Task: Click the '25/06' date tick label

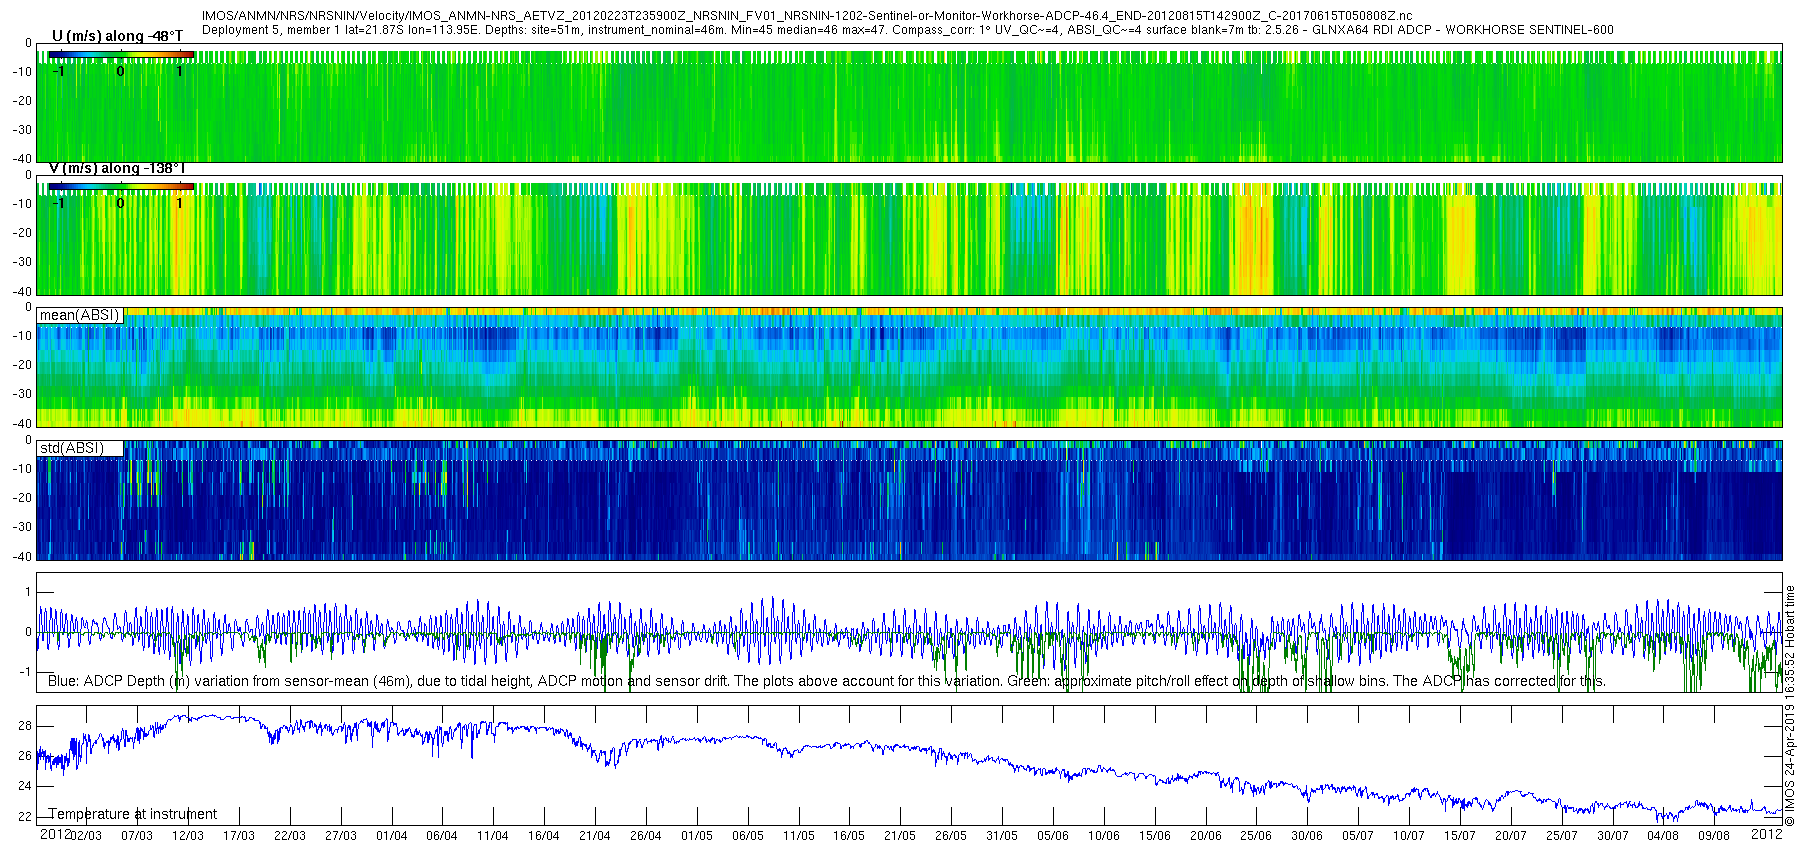Action: pos(1256,836)
